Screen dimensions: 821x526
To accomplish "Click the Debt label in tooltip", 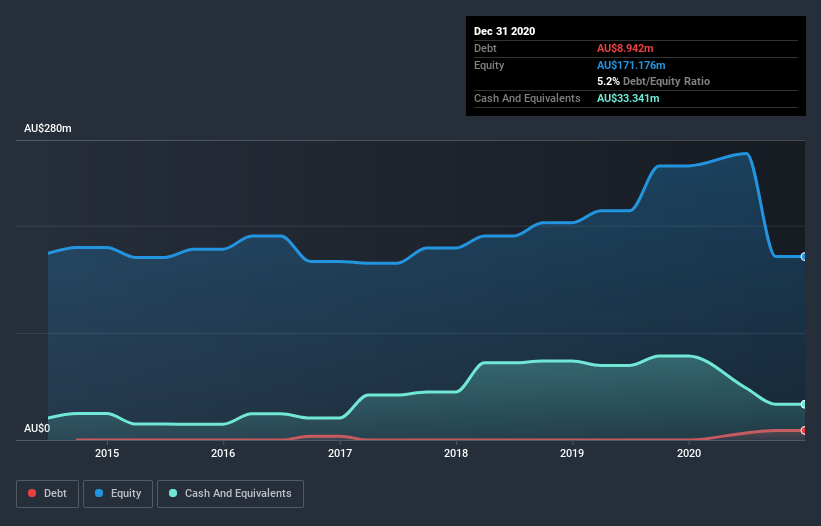I will pyautogui.click(x=485, y=48).
